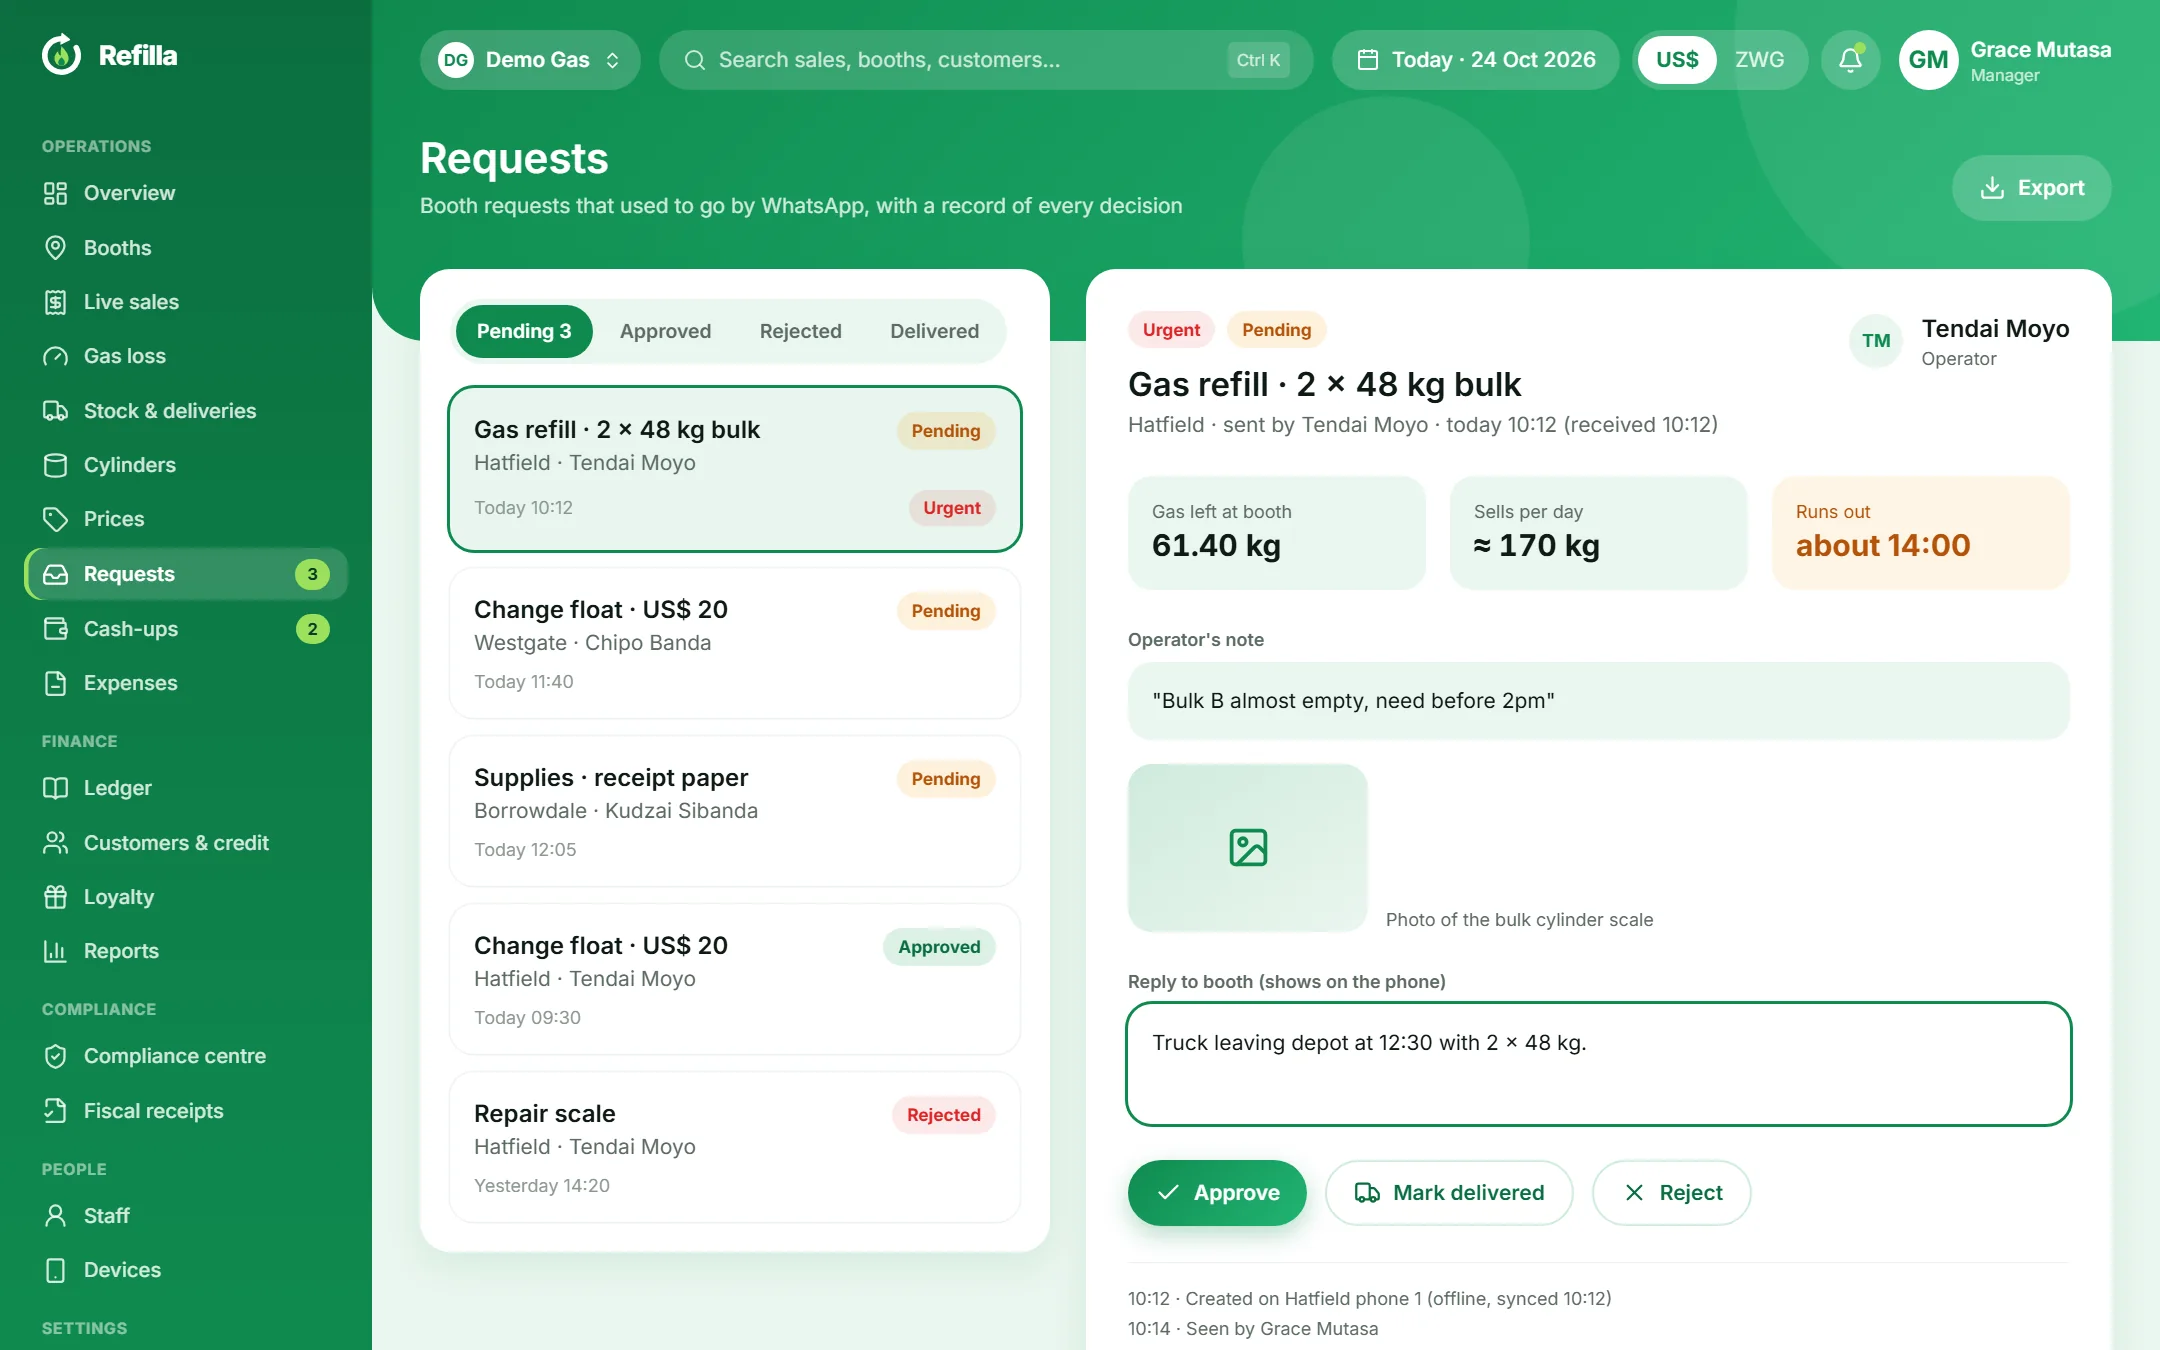Reject the gas refill request
The width and height of the screenshot is (2160, 1350).
tap(1671, 1193)
